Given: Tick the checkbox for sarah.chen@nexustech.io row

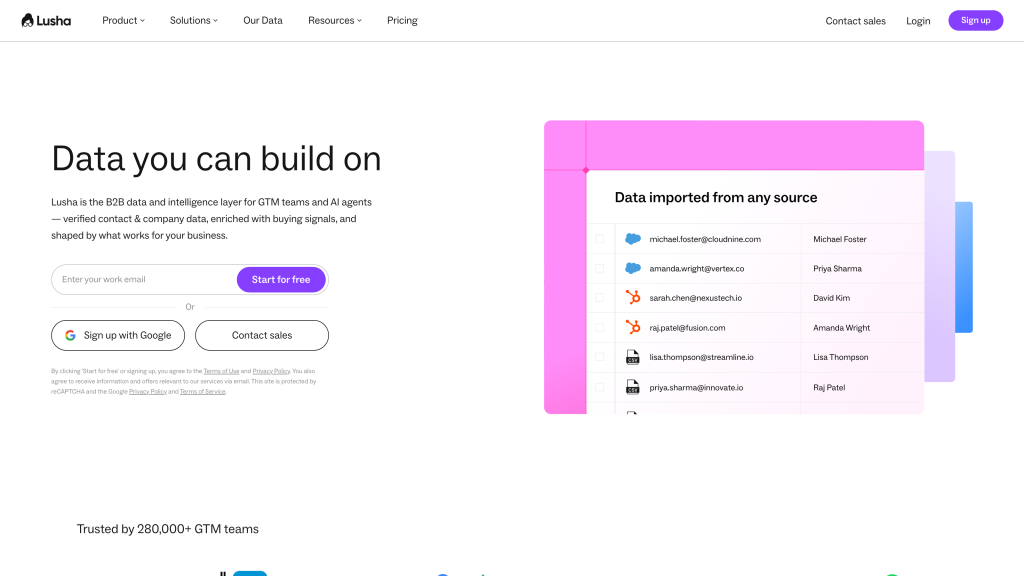Looking at the screenshot, I should tap(600, 298).
